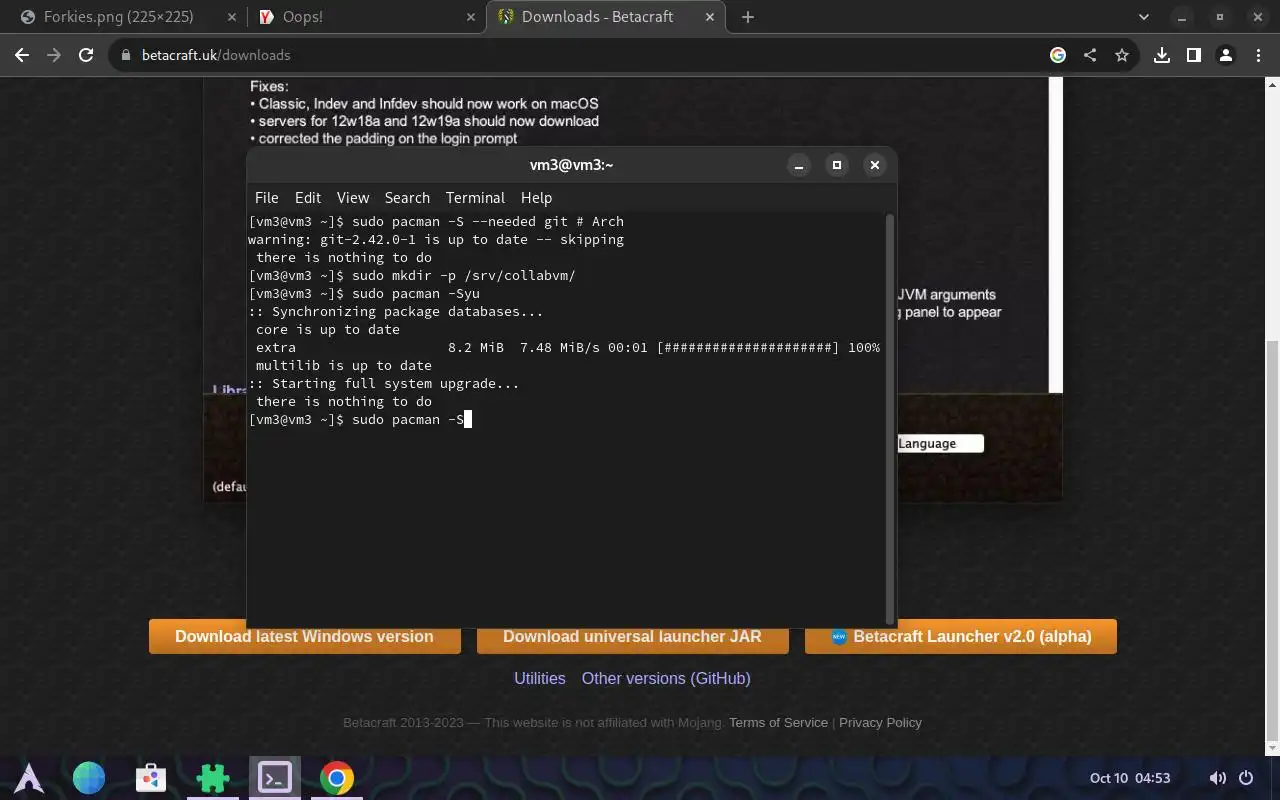1280x800 pixels.
Task: Open the terminal's View menu
Action: point(353,198)
